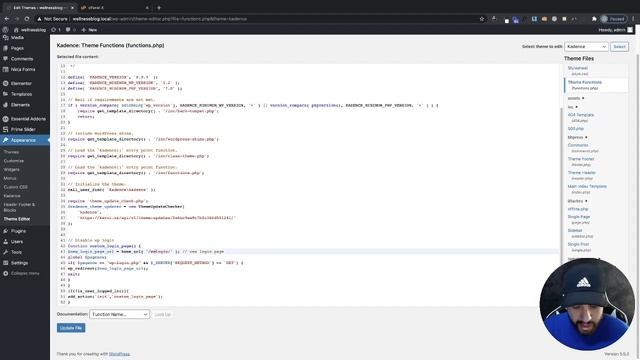Click the Update File button
Image resolution: width=640 pixels, height=360 pixels.
pyautogui.click(x=71, y=328)
